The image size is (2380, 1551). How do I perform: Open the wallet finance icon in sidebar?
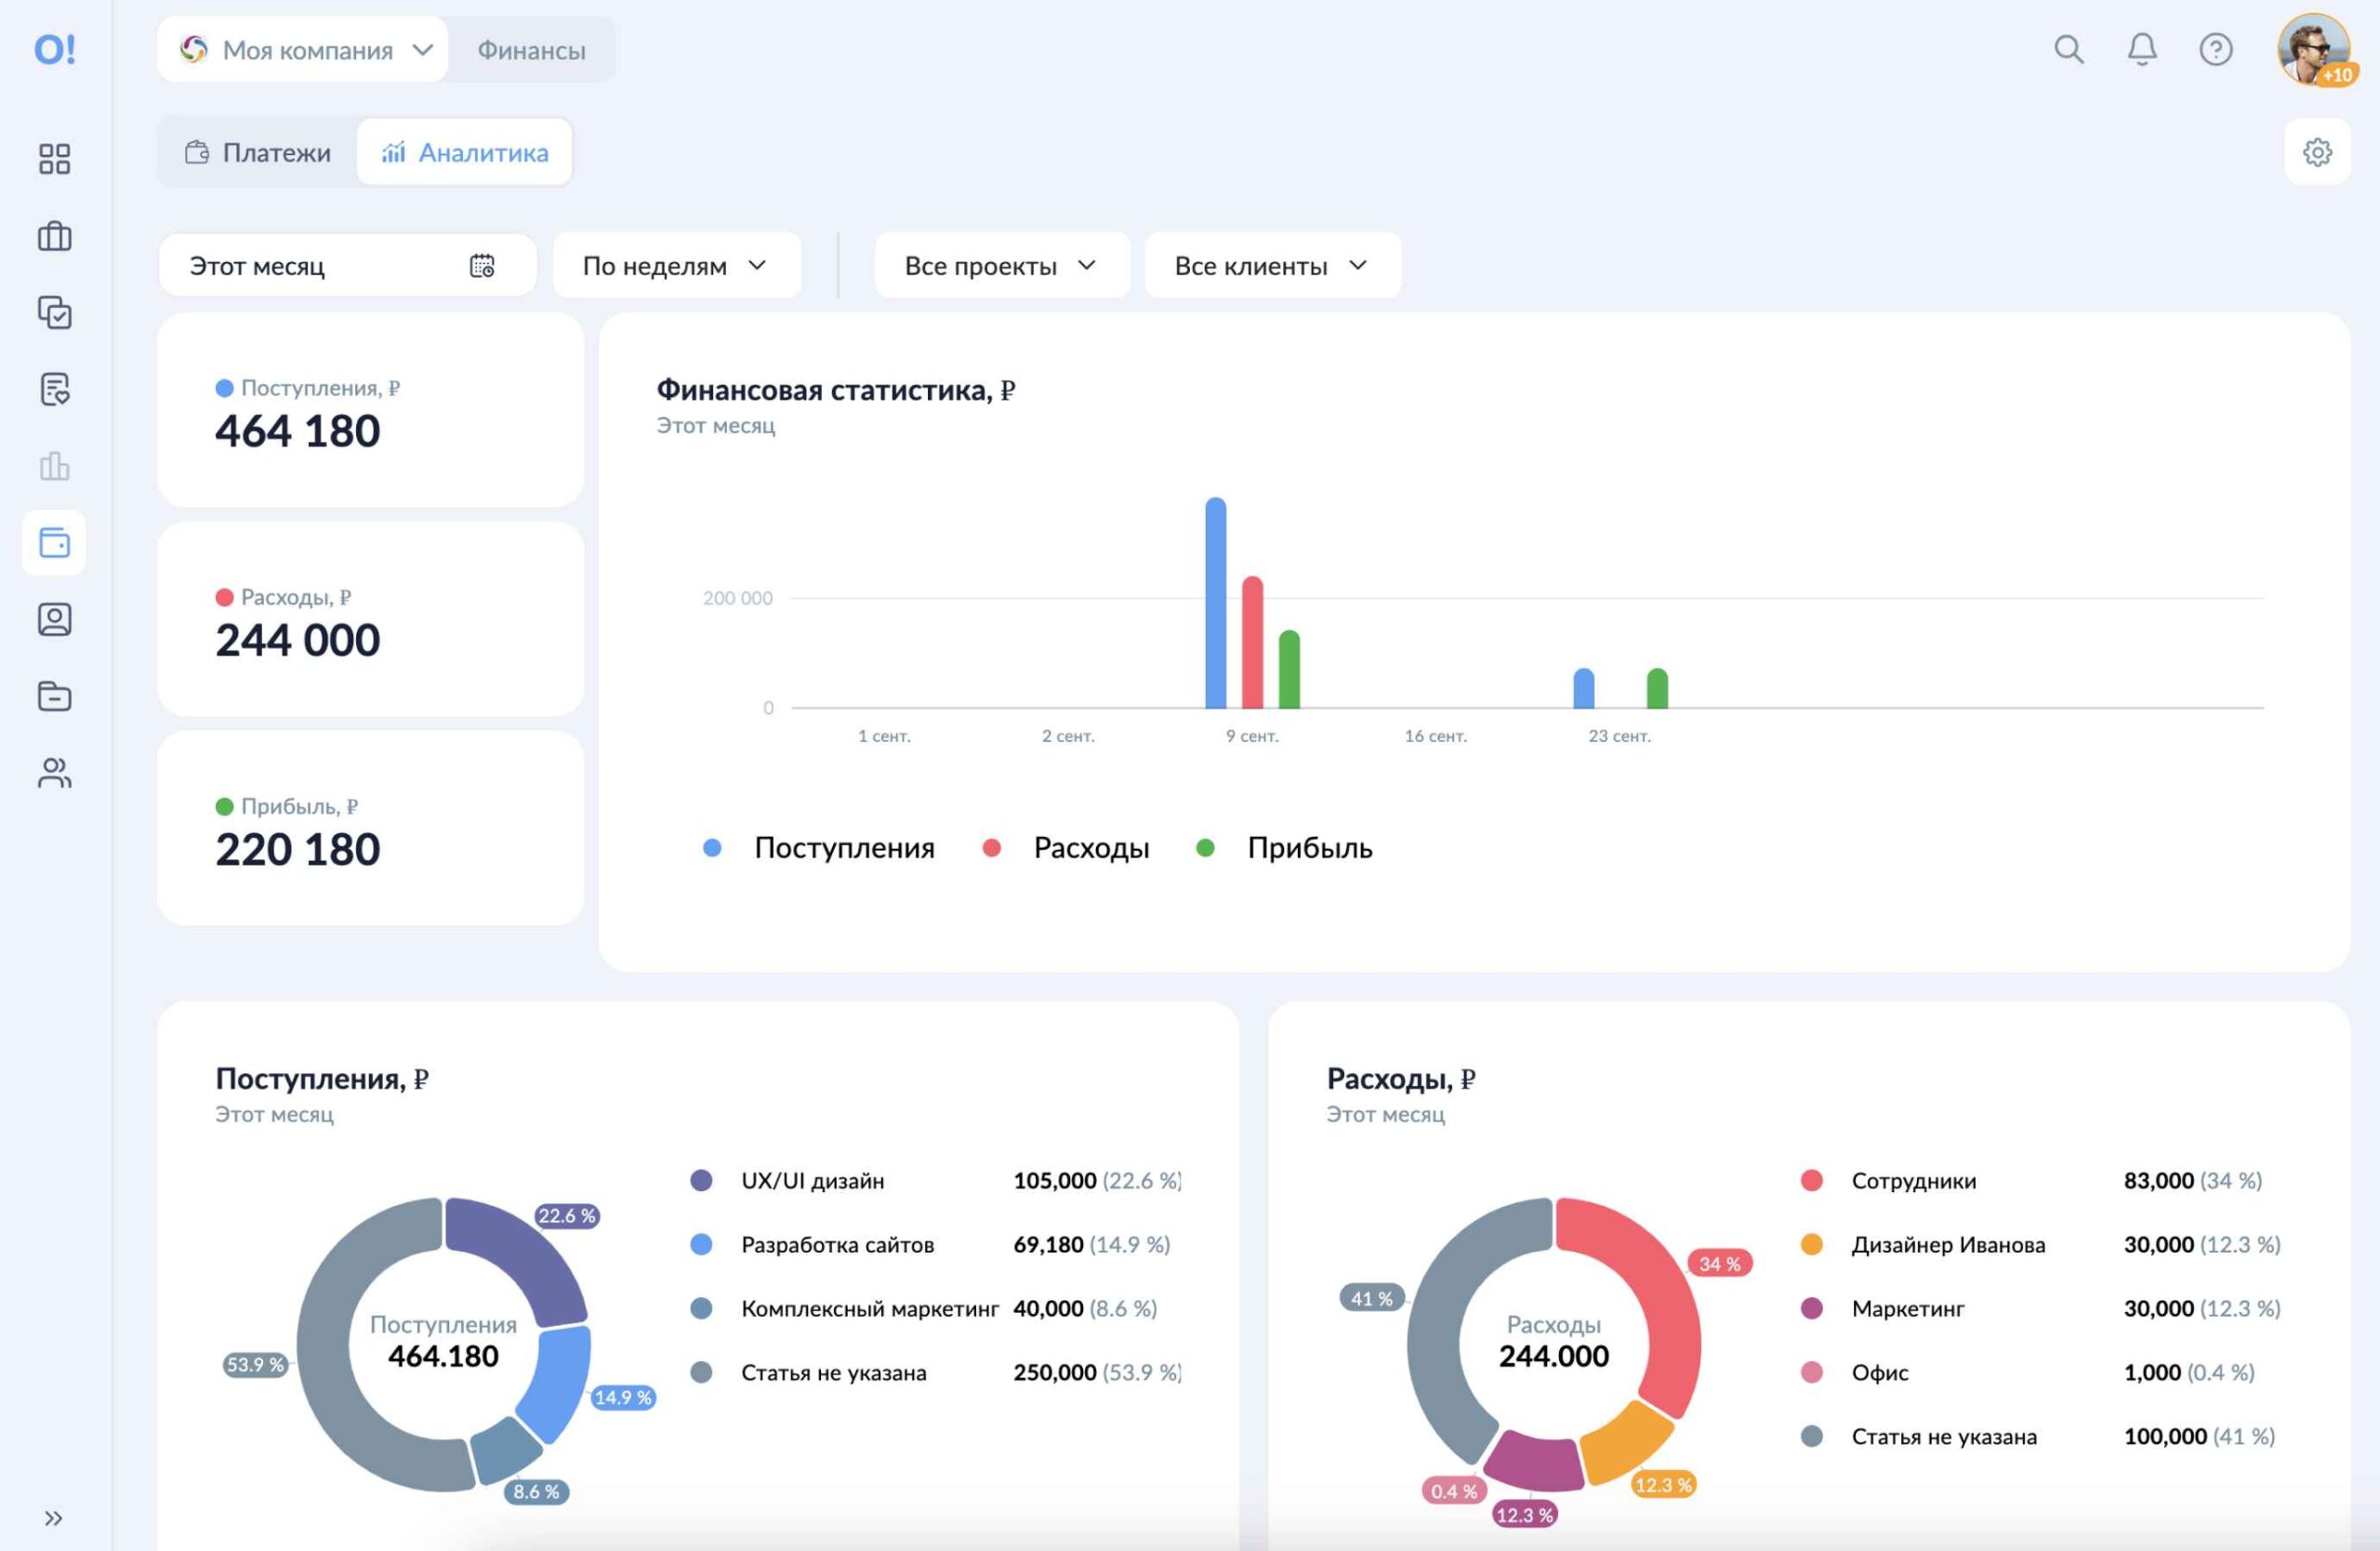click(54, 543)
